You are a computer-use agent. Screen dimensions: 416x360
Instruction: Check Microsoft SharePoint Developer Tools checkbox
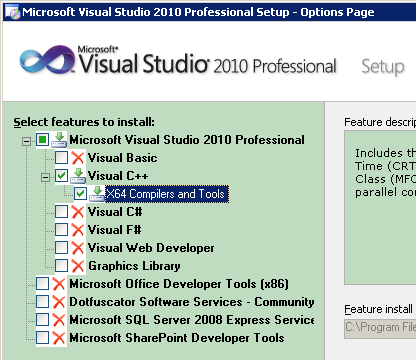[x=43, y=337]
